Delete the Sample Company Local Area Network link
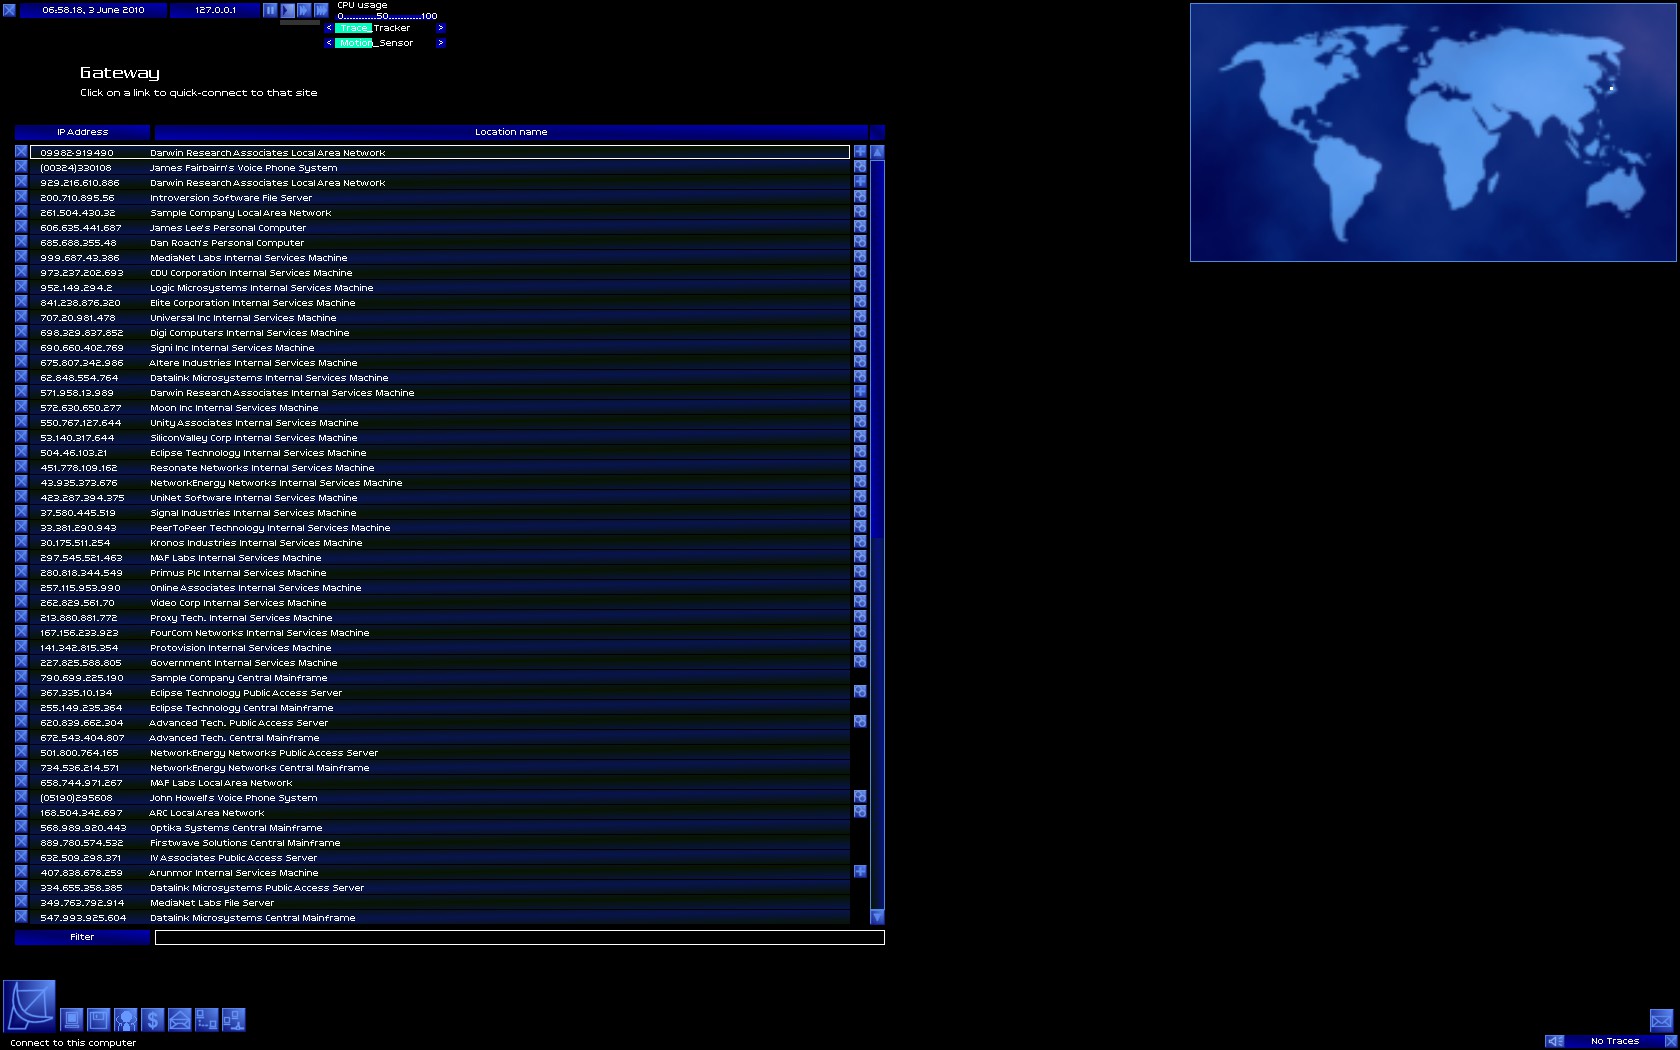Image resolution: width=1680 pixels, height=1050 pixels. click(x=21, y=212)
